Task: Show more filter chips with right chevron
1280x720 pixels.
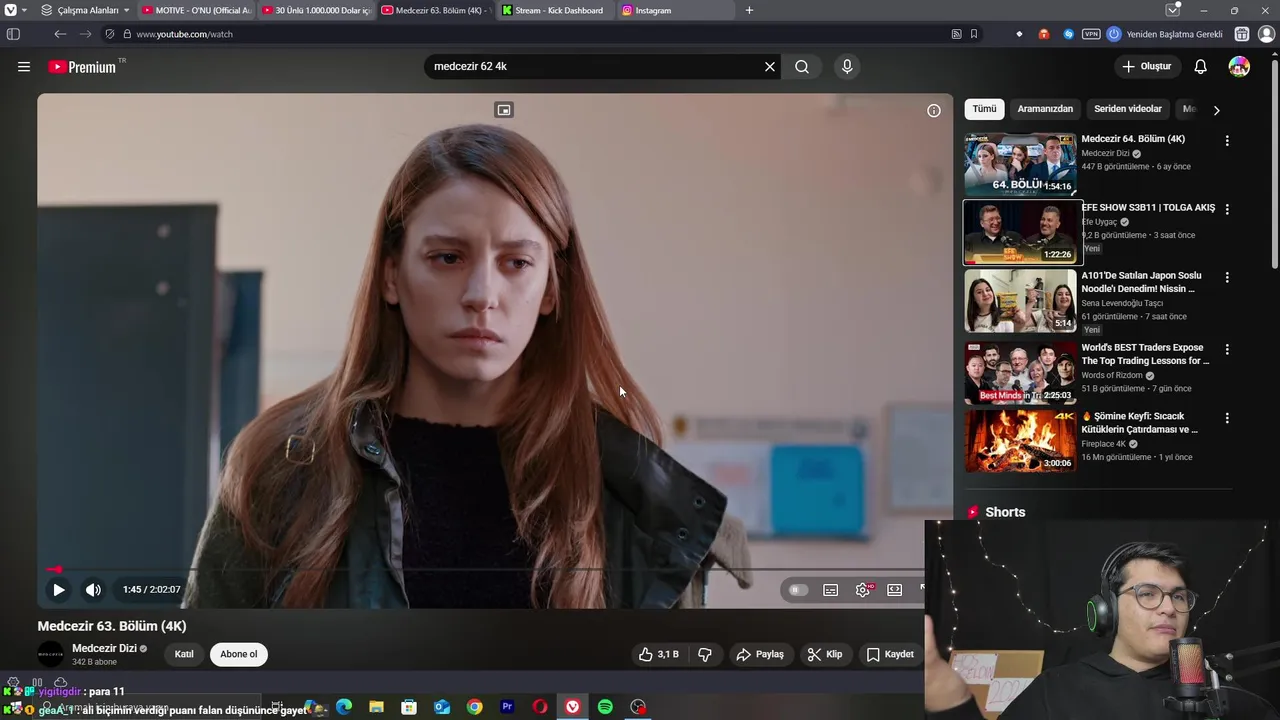Action: 1216,110
